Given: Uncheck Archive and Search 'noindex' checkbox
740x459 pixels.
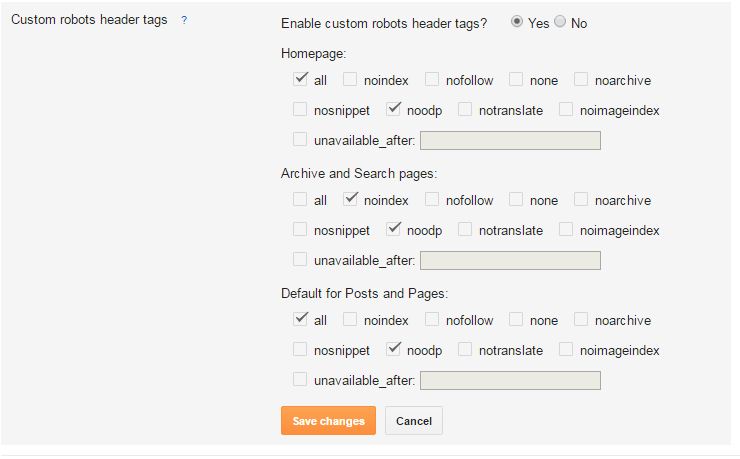Looking at the screenshot, I should (350, 199).
